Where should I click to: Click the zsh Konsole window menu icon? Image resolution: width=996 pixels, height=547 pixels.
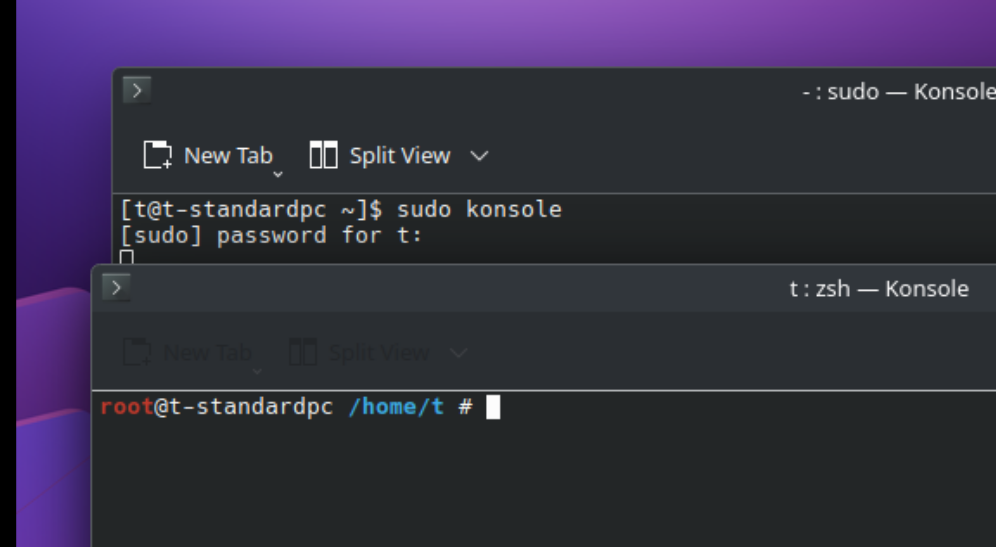tap(117, 288)
